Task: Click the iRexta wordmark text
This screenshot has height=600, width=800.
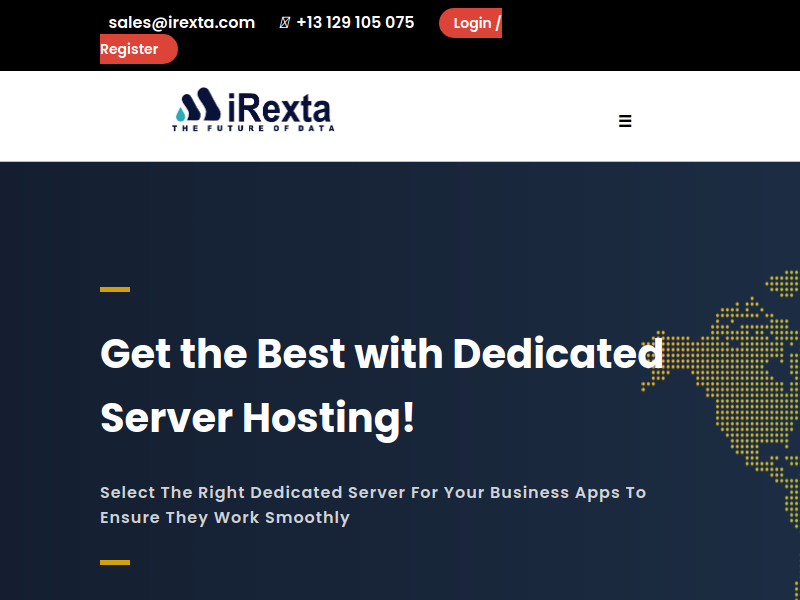Action: coord(279,107)
